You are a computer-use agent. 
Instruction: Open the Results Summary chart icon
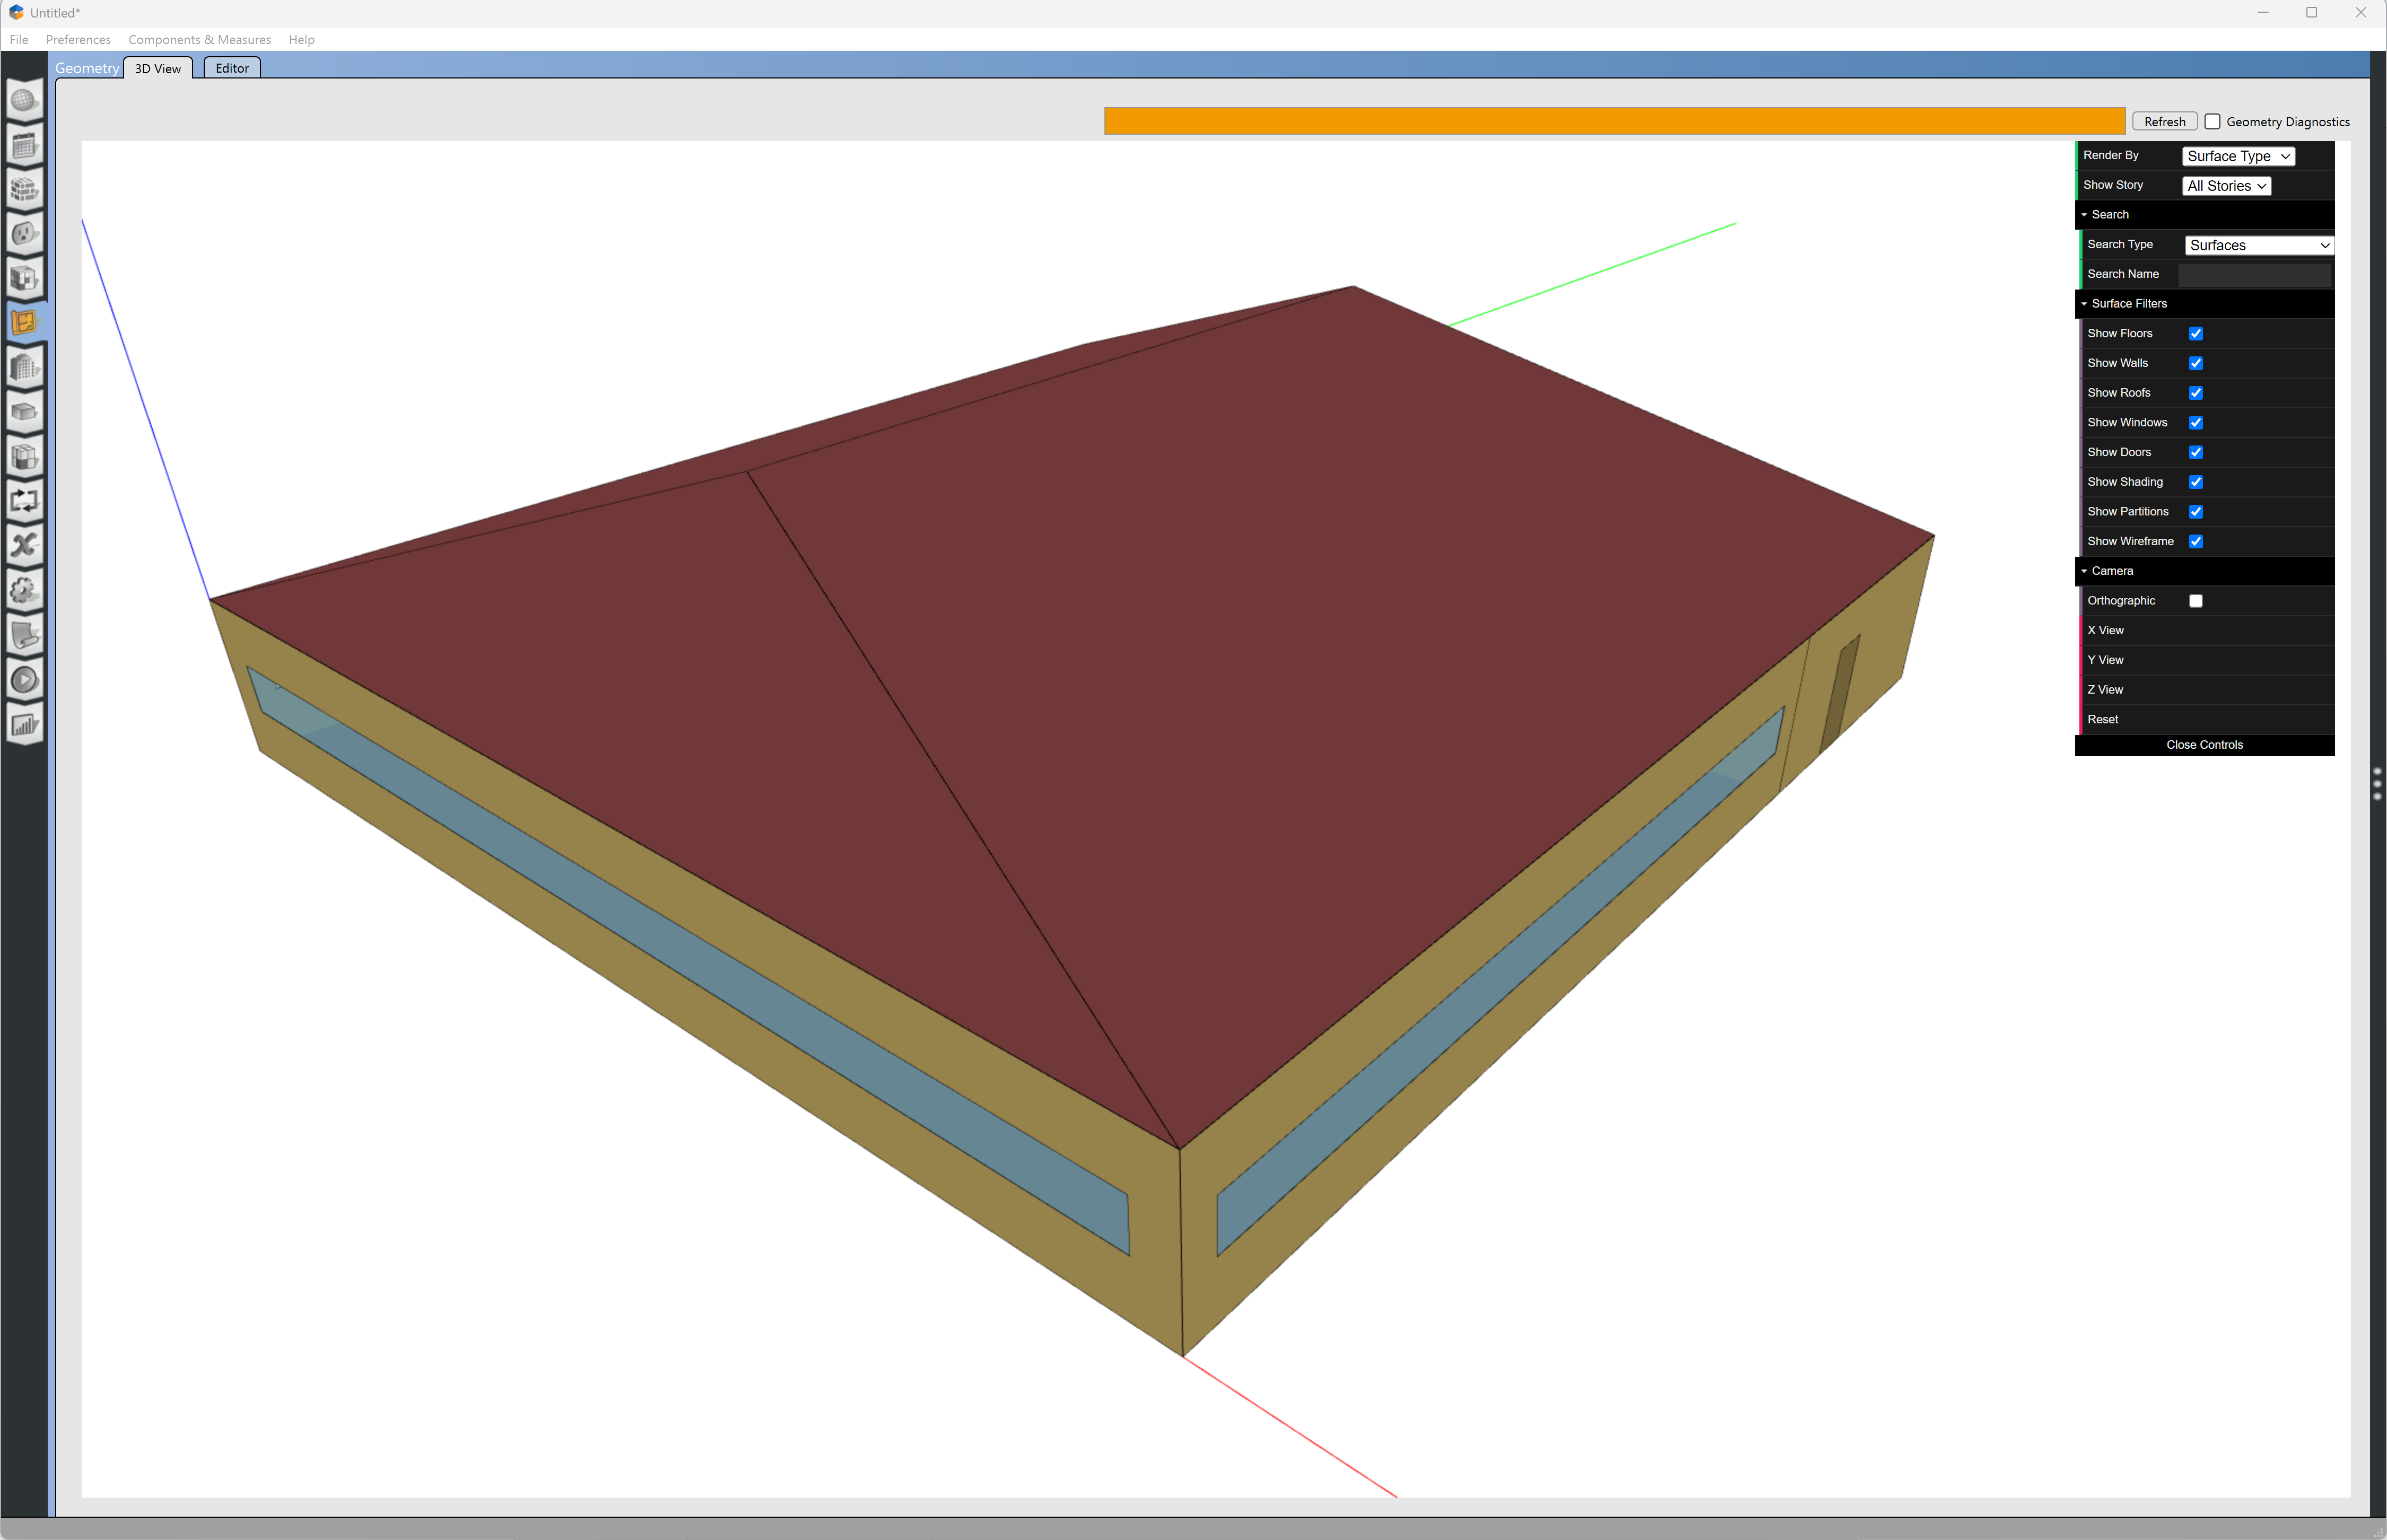(24, 725)
